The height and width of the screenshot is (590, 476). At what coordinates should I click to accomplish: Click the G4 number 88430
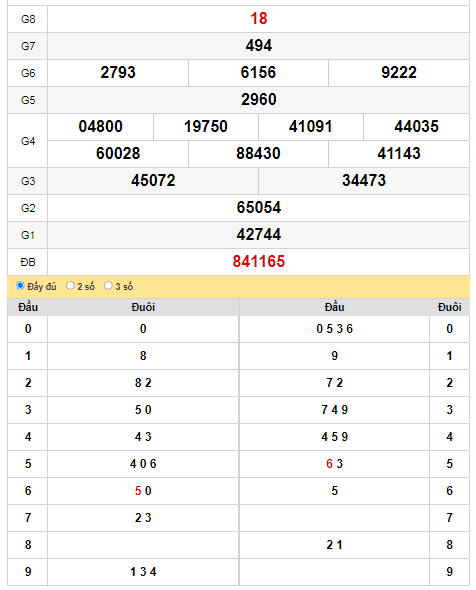[258, 154]
